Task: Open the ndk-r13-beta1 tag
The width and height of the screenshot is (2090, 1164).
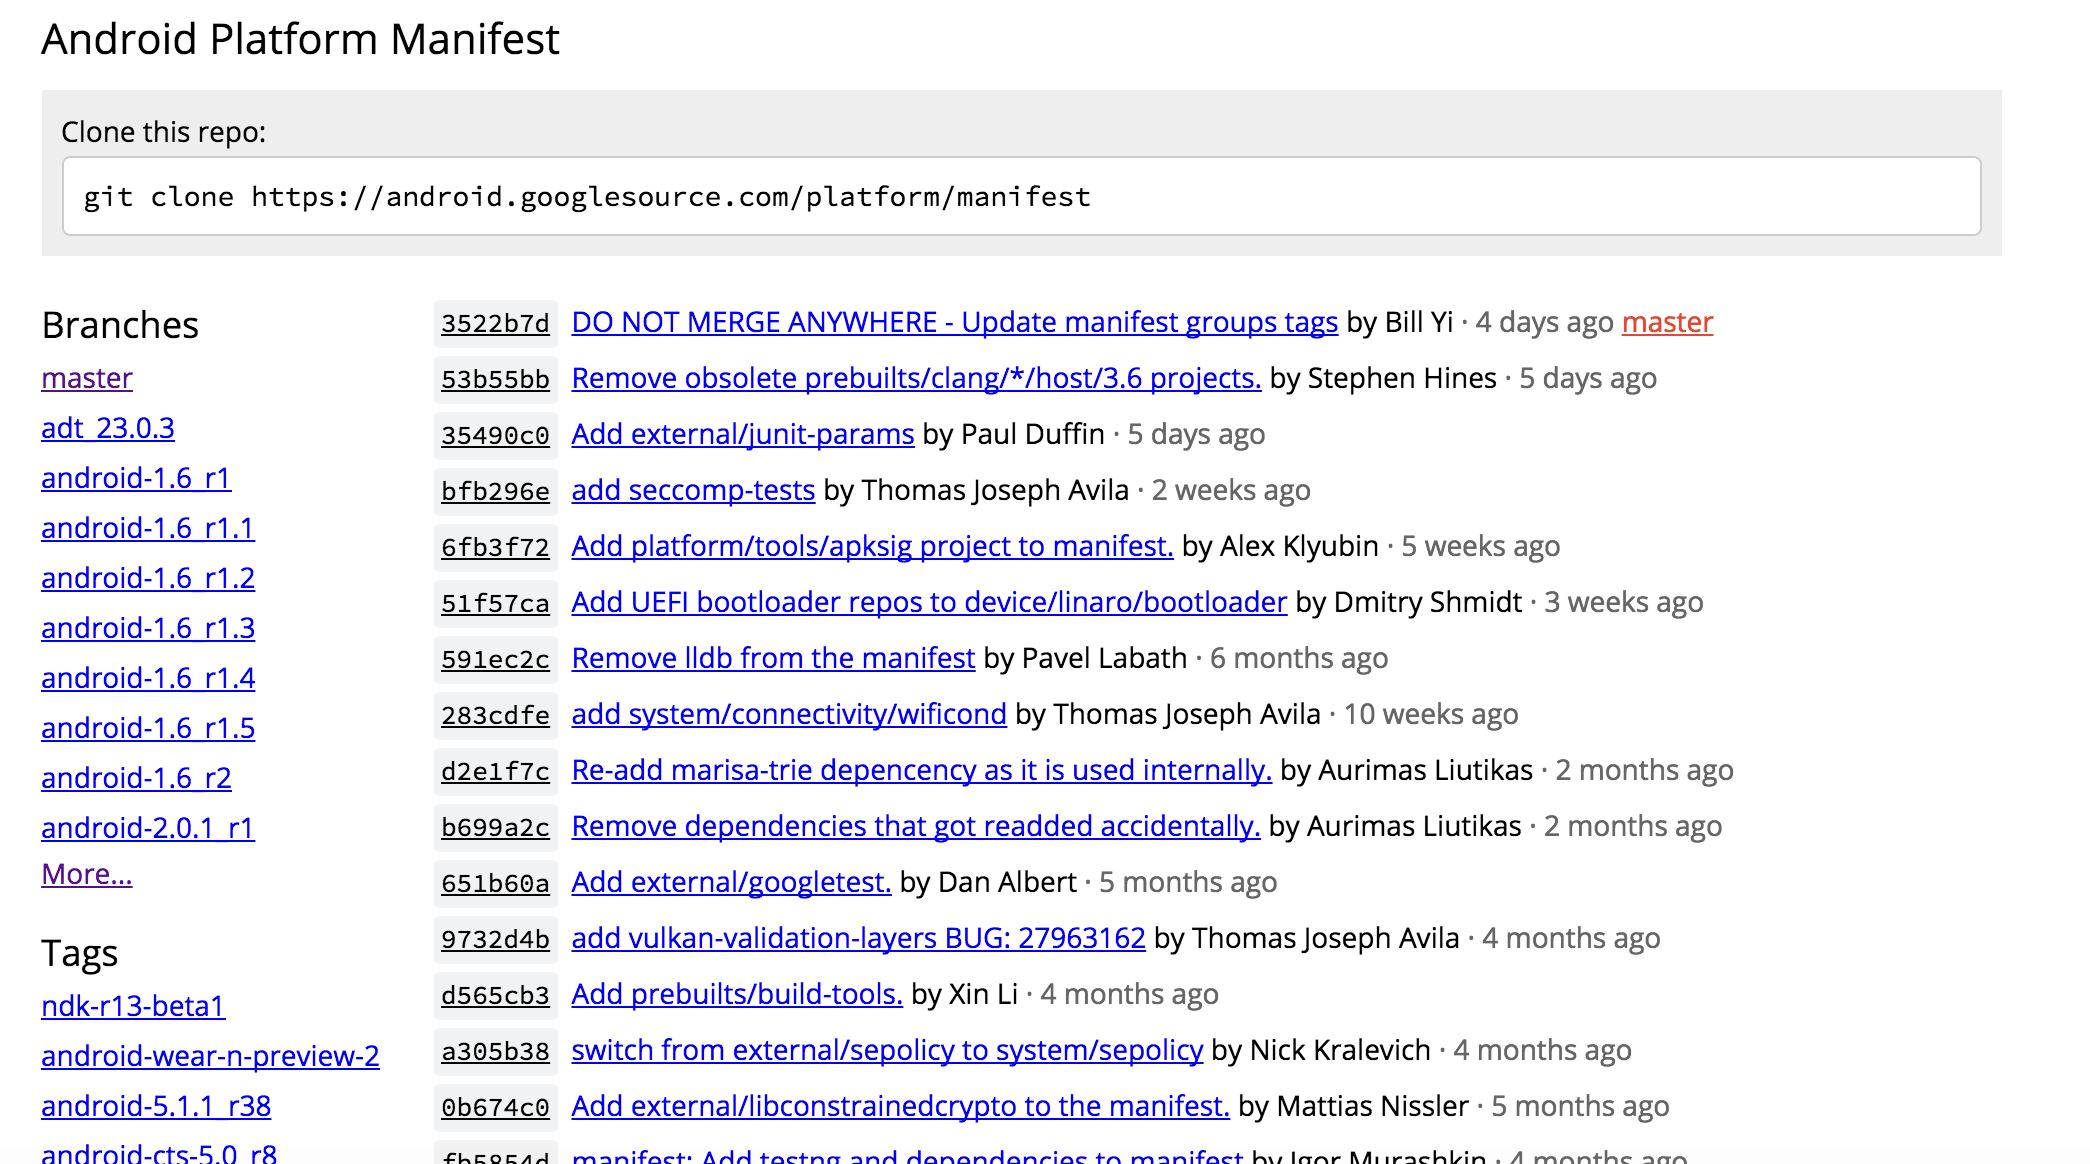Action: pyautogui.click(x=133, y=1006)
